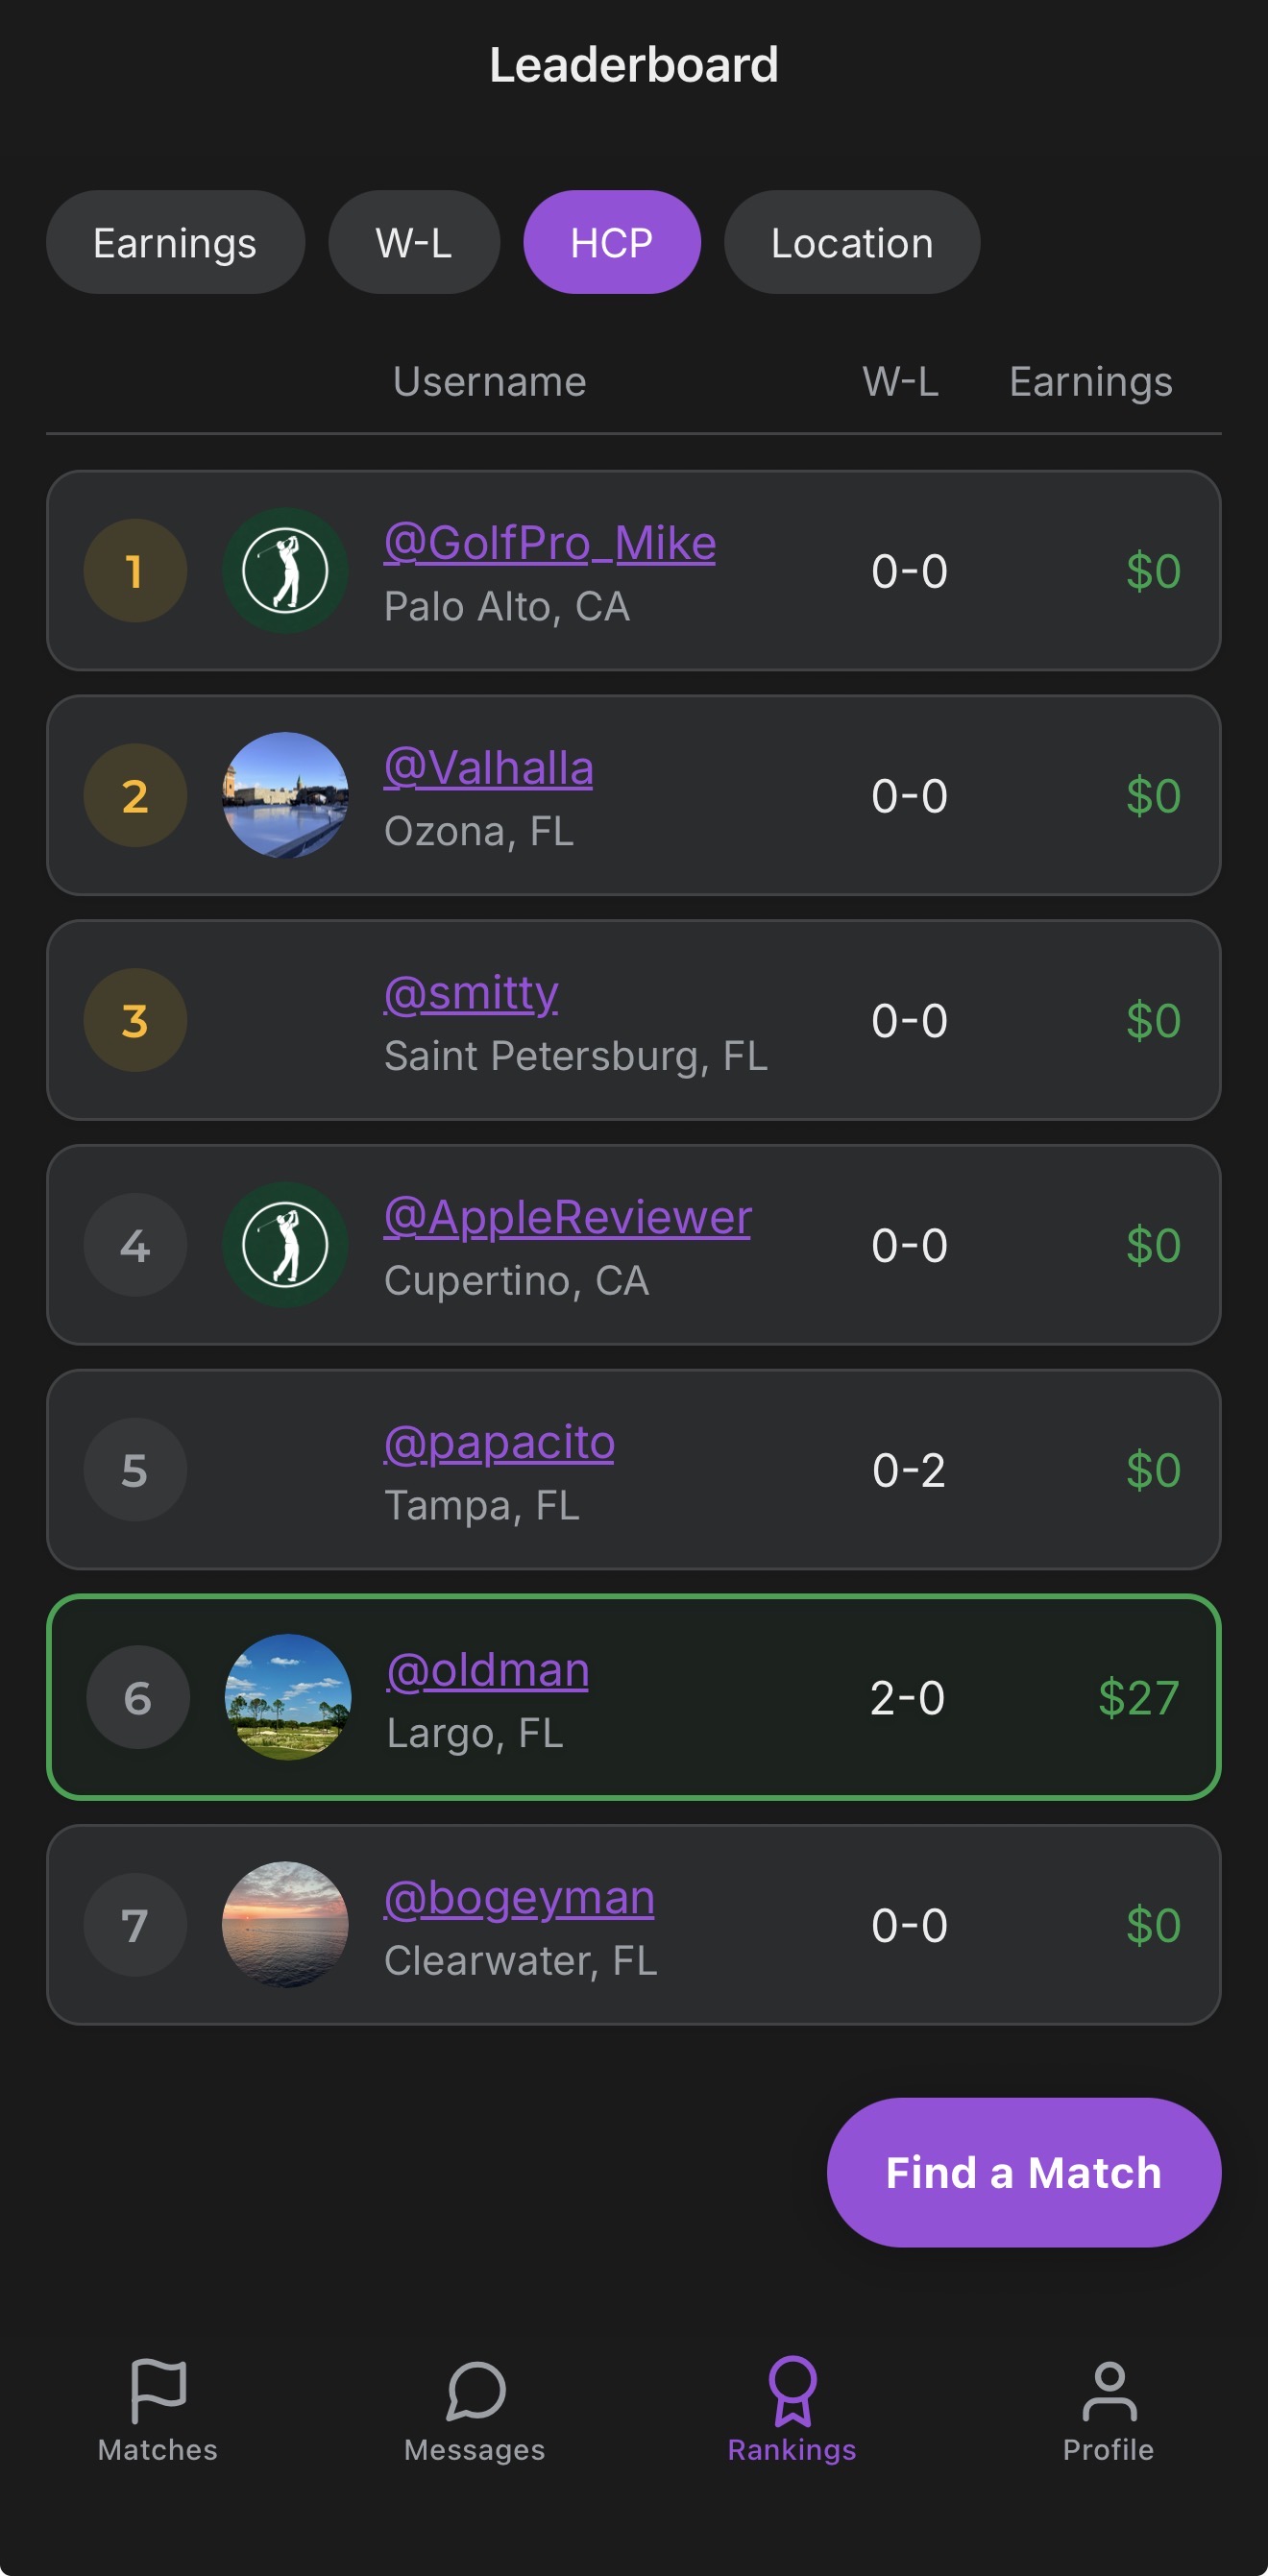Open @Valhalla's profile link
The height and width of the screenshot is (2576, 1268).
click(488, 766)
